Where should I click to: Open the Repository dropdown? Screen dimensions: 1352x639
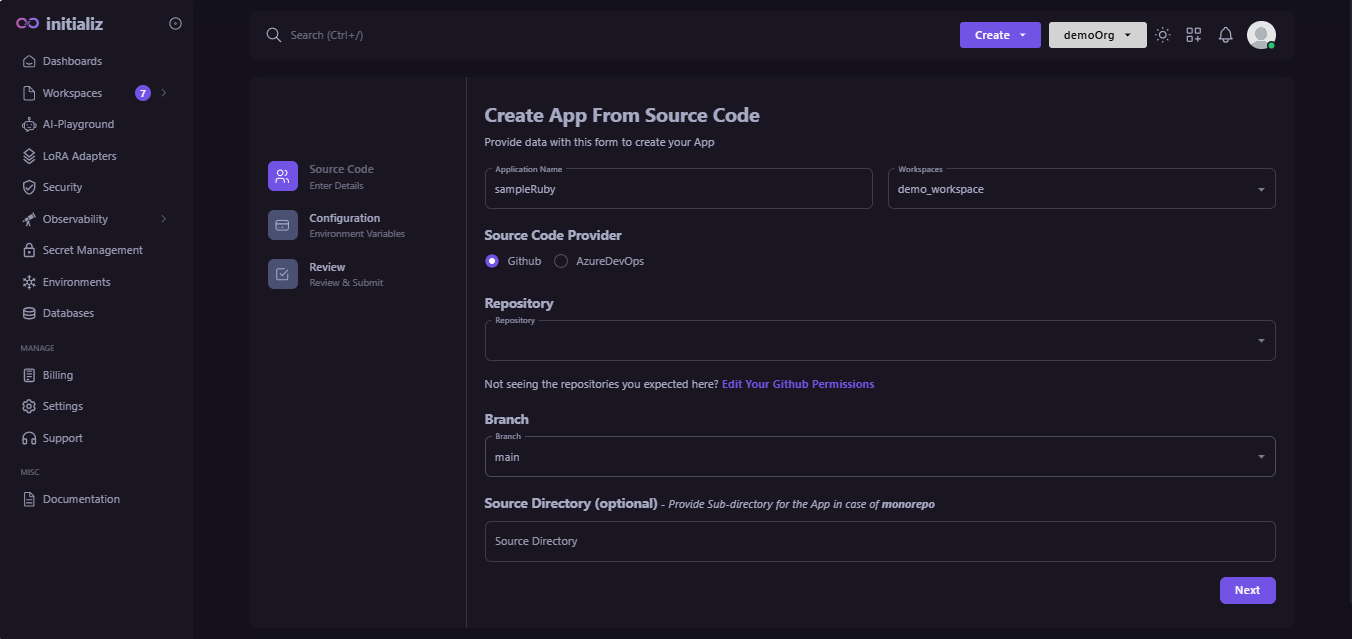[880, 341]
